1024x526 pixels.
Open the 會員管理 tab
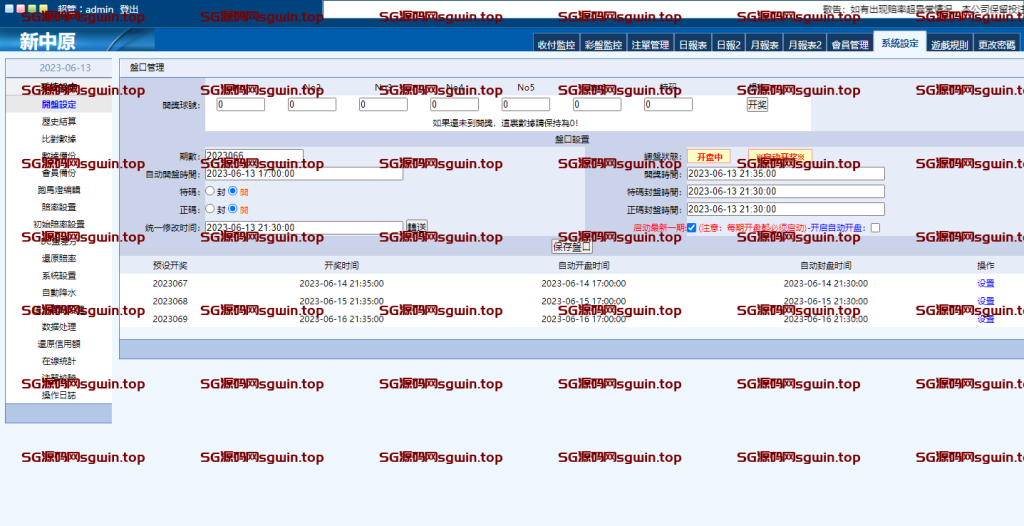[850, 45]
